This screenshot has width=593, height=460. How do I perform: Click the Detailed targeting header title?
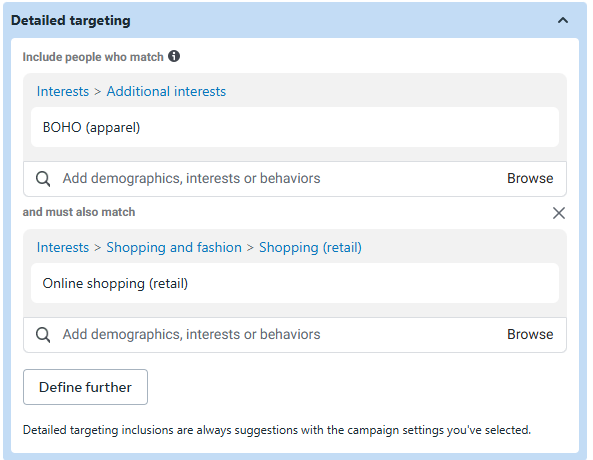(71, 20)
